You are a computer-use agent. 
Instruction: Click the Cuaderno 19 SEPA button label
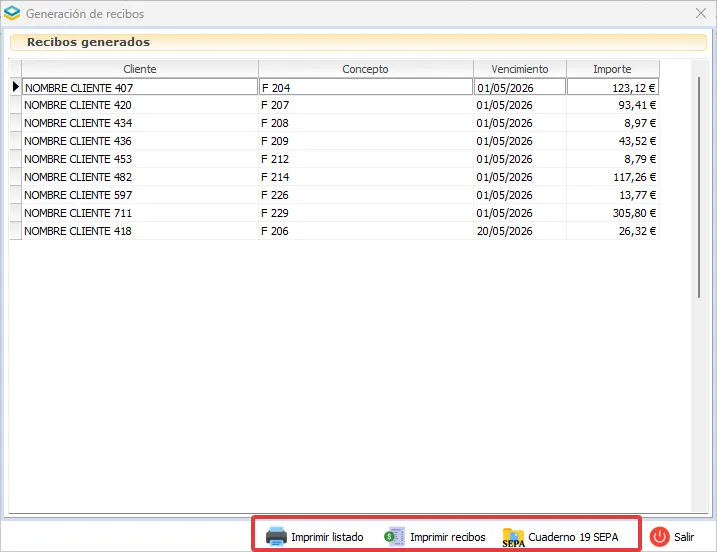(573, 537)
